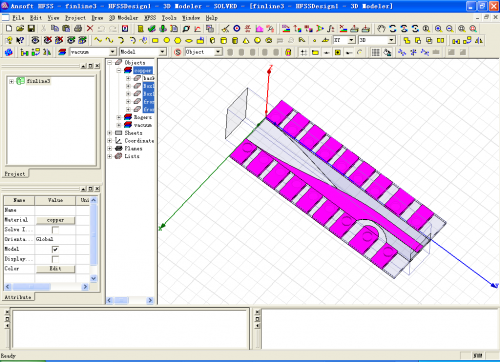Select the Draw cylinder tool
The width and height of the screenshot is (500, 362).
tap(224, 41)
